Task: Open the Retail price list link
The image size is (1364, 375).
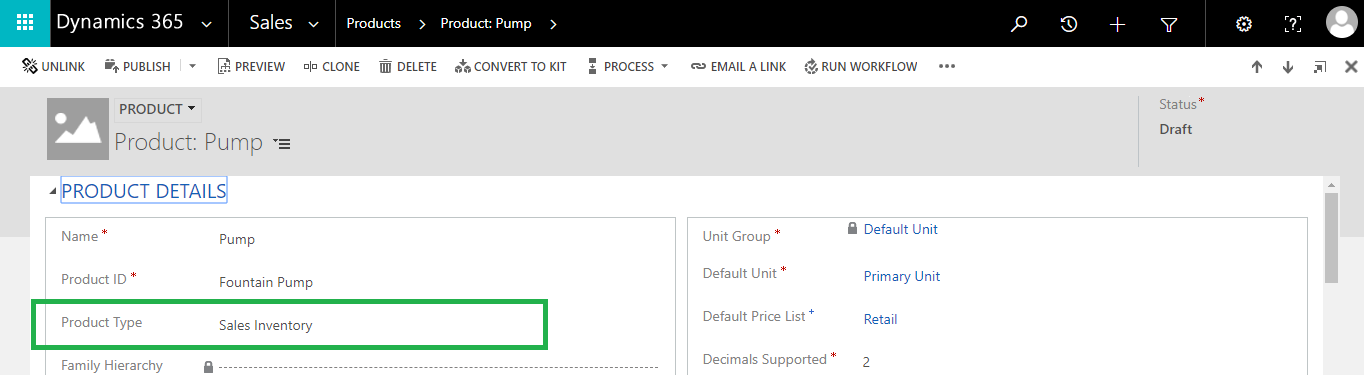Action: (880, 319)
